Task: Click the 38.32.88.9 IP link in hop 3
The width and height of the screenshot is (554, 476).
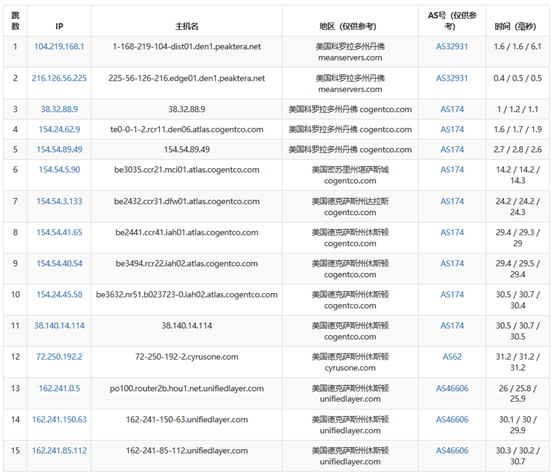Action: [x=59, y=109]
